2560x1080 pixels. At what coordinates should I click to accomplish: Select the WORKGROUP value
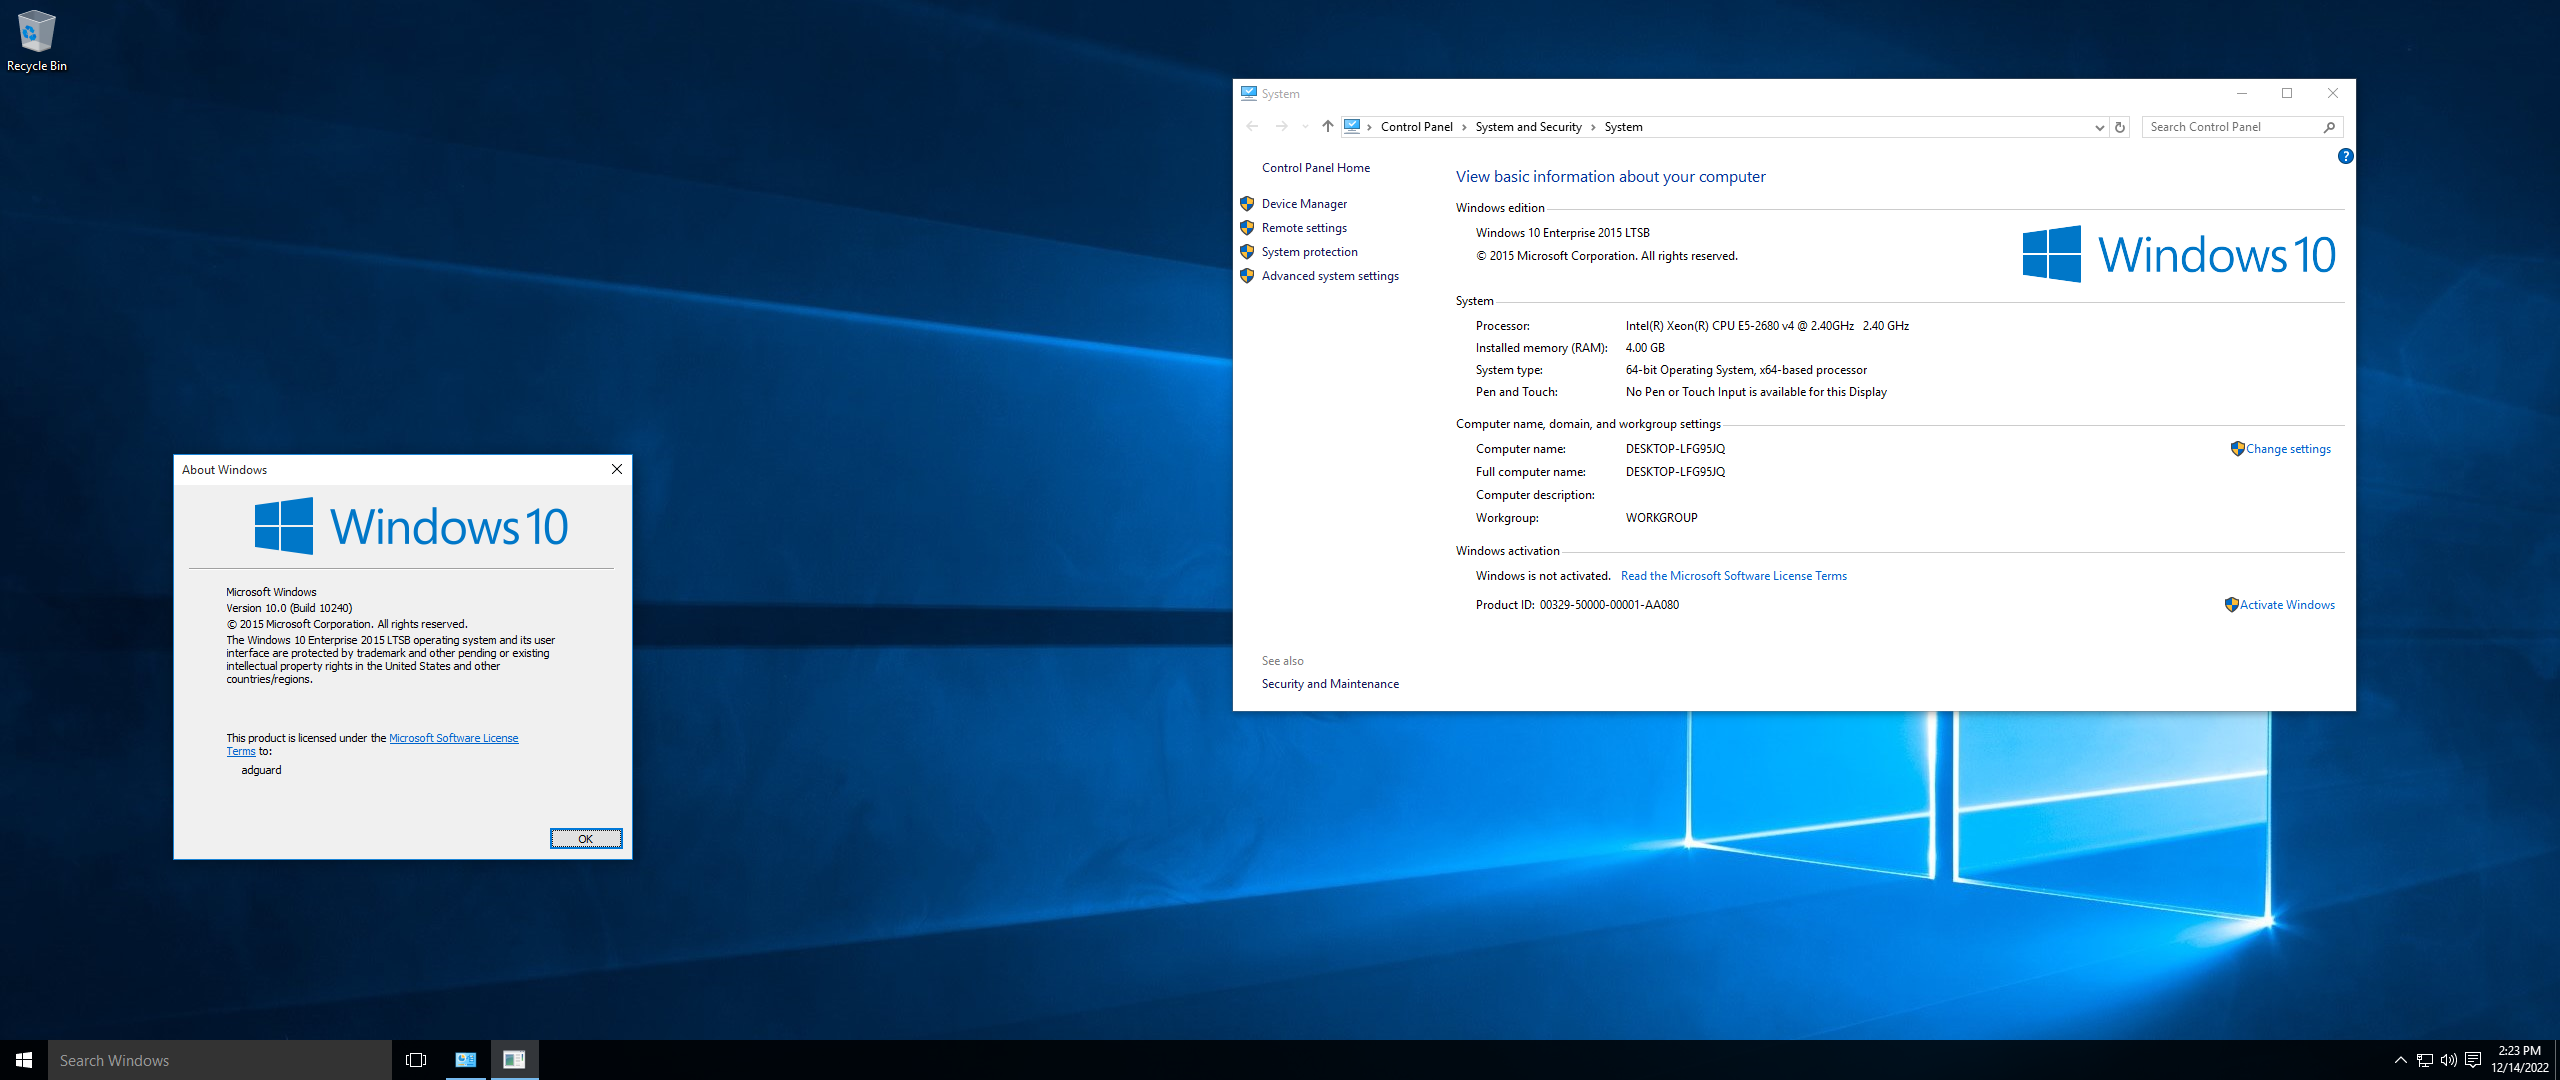click(x=1661, y=518)
